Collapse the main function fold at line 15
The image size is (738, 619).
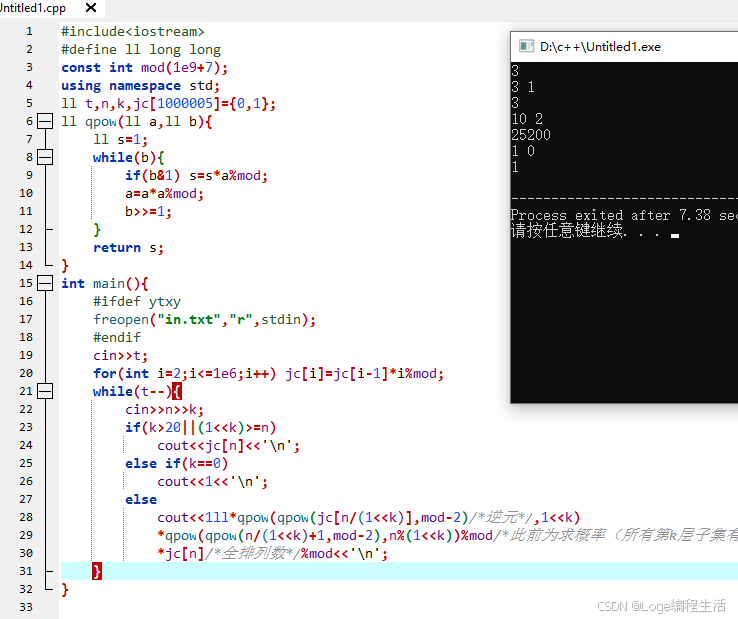click(45, 283)
